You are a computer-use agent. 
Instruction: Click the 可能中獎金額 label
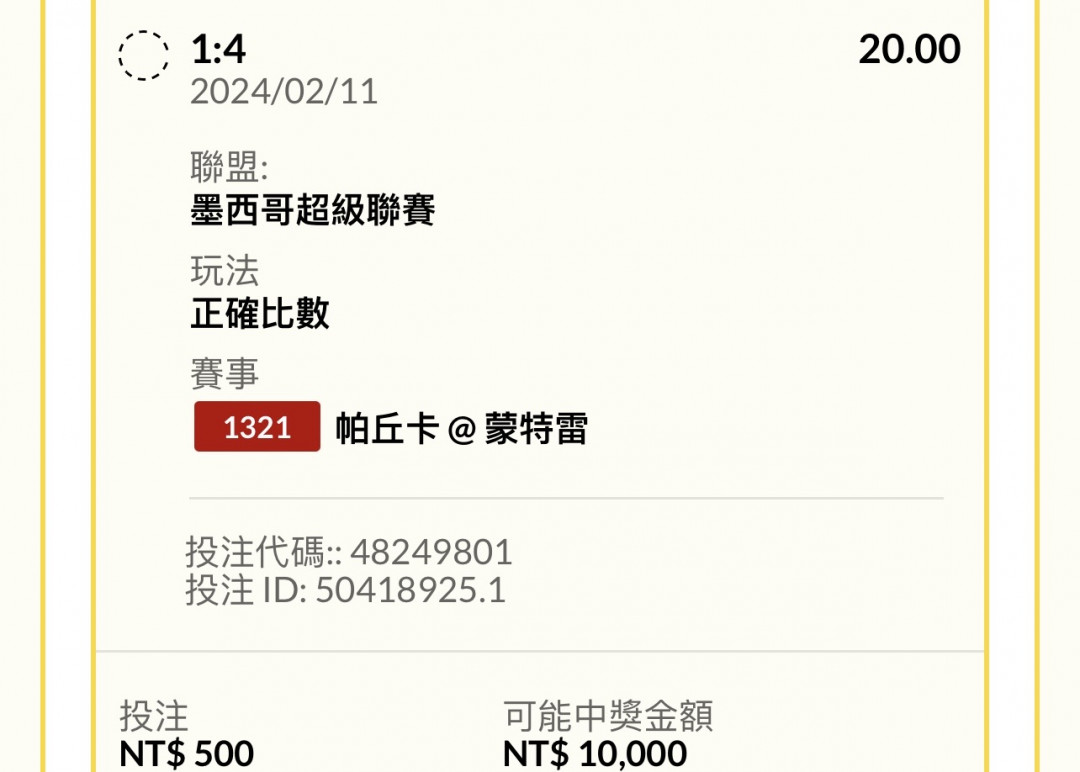pyautogui.click(x=608, y=716)
